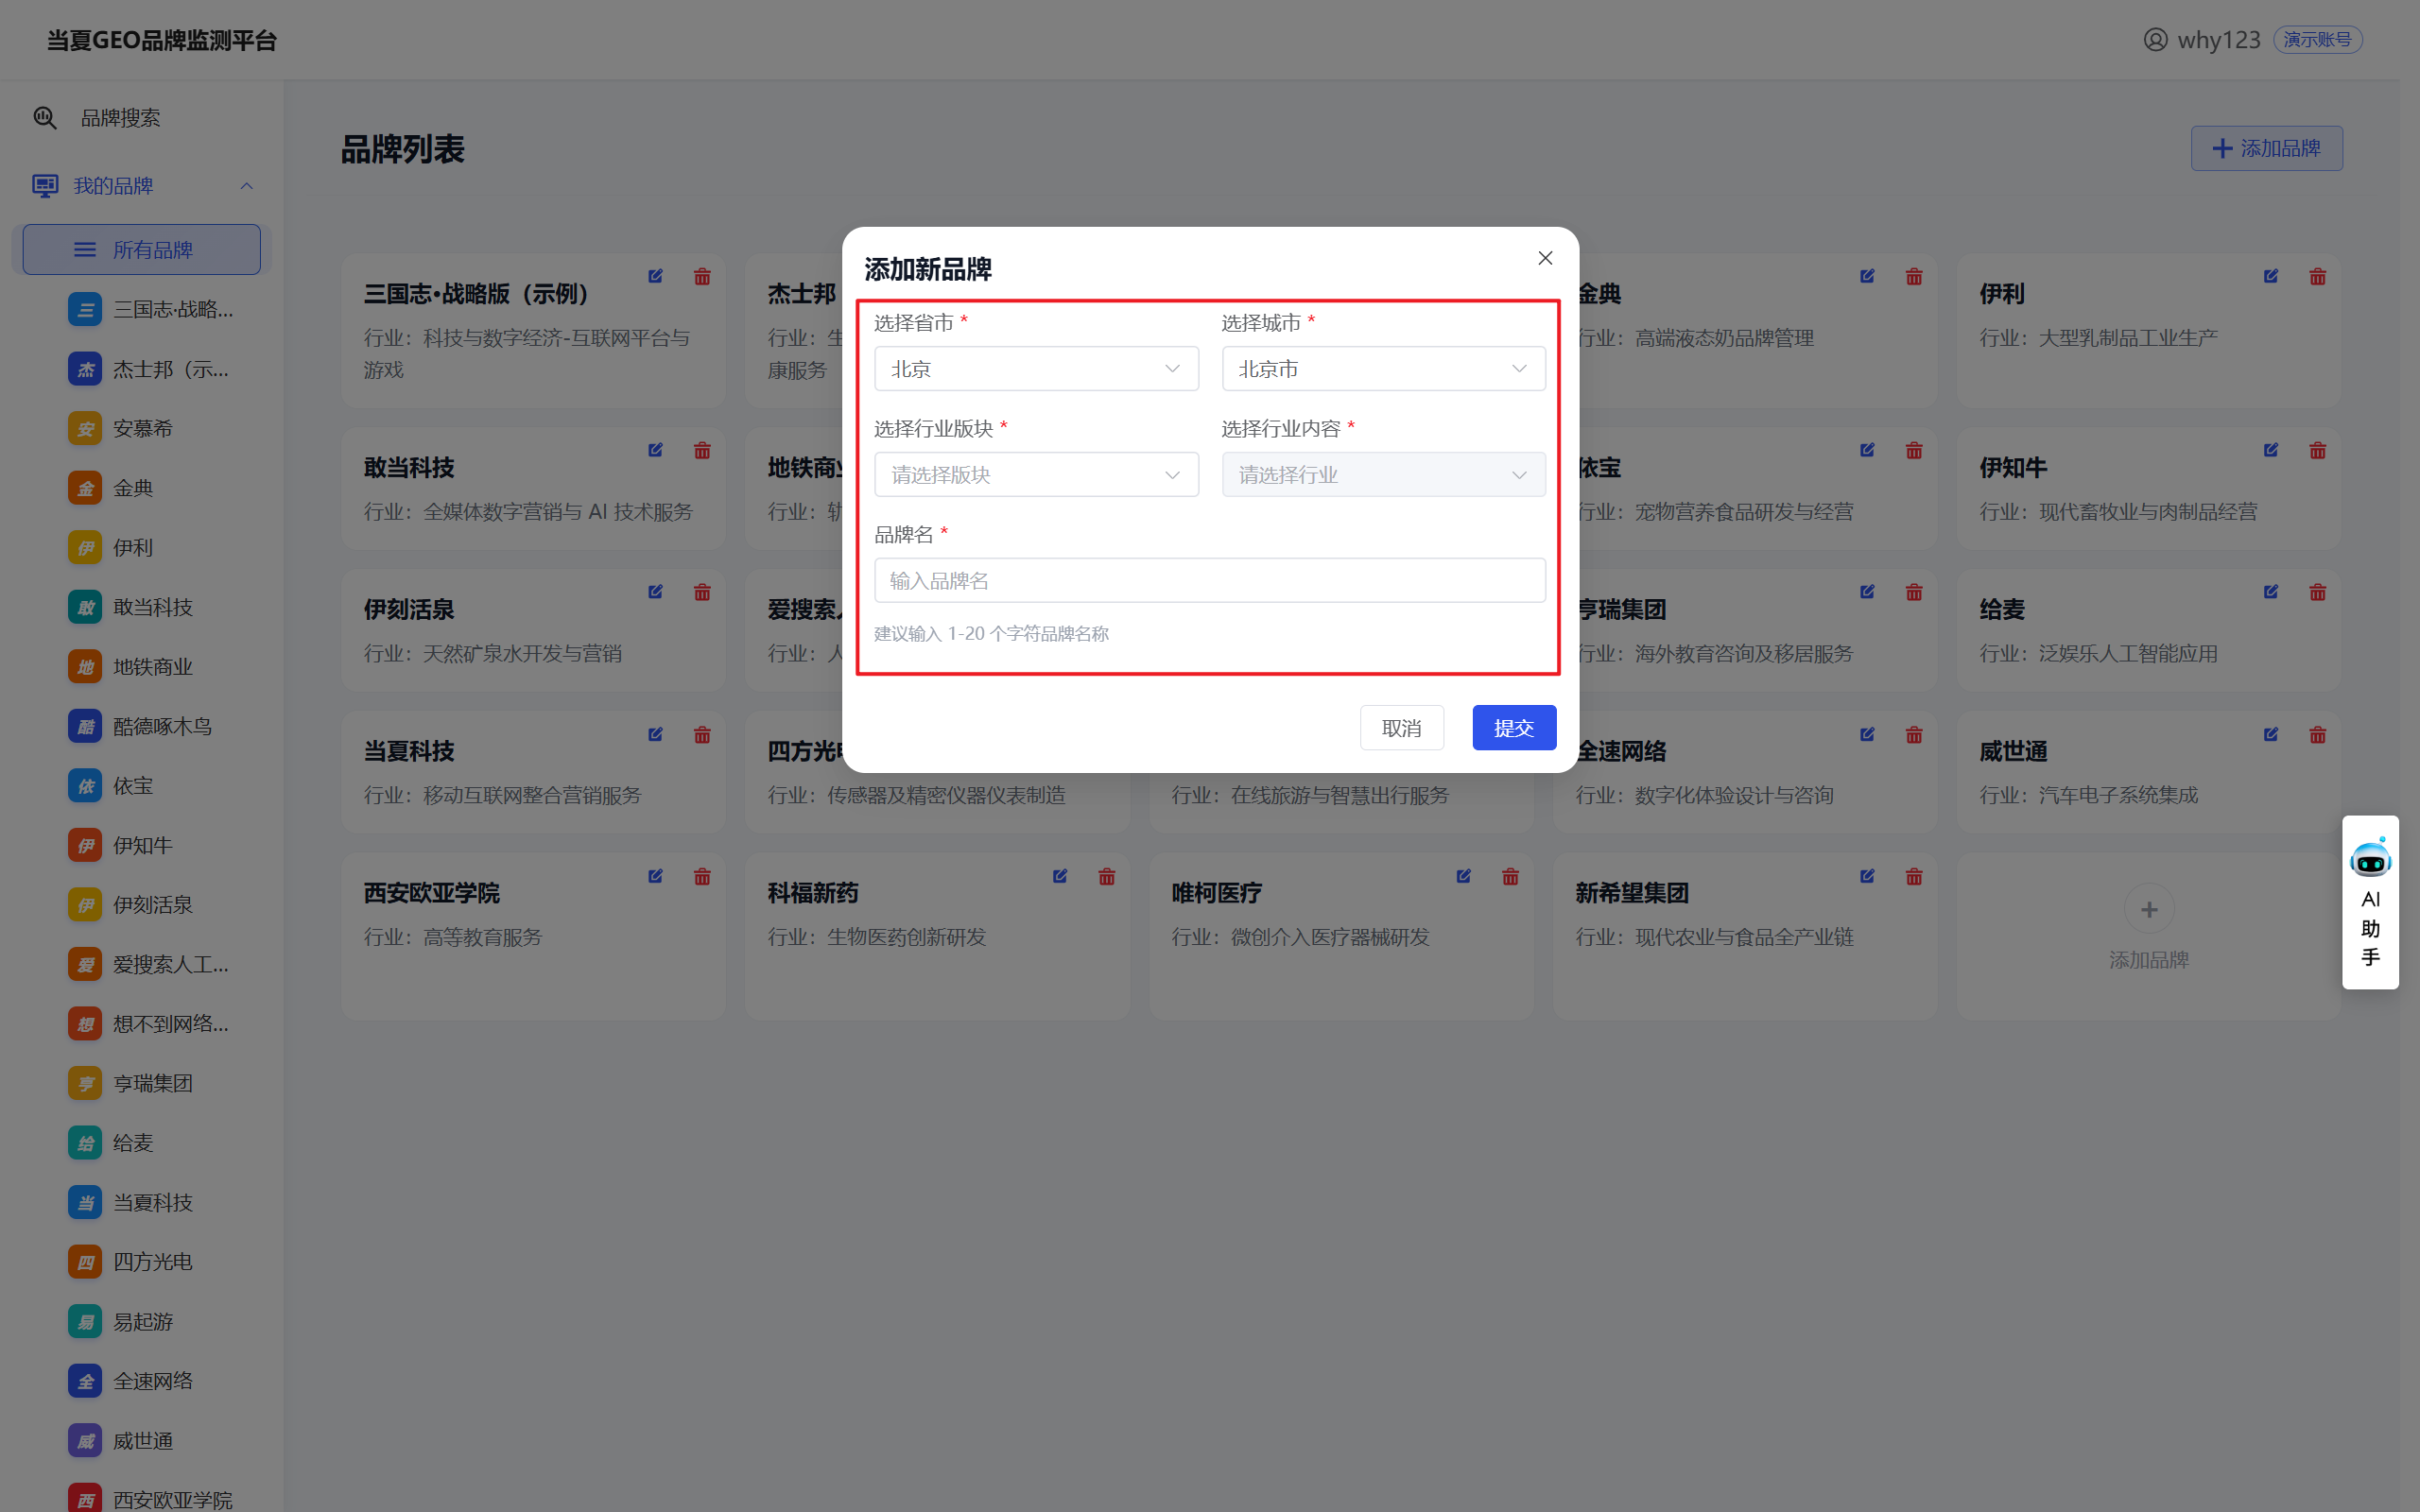Click the user avatar icon next to why123
Image resolution: width=2420 pixels, height=1512 pixels.
click(2155, 40)
